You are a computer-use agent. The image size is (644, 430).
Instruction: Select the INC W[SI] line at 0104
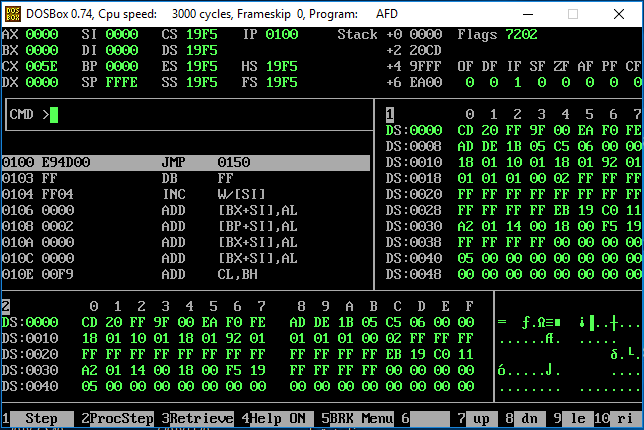[x=185, y=194]
